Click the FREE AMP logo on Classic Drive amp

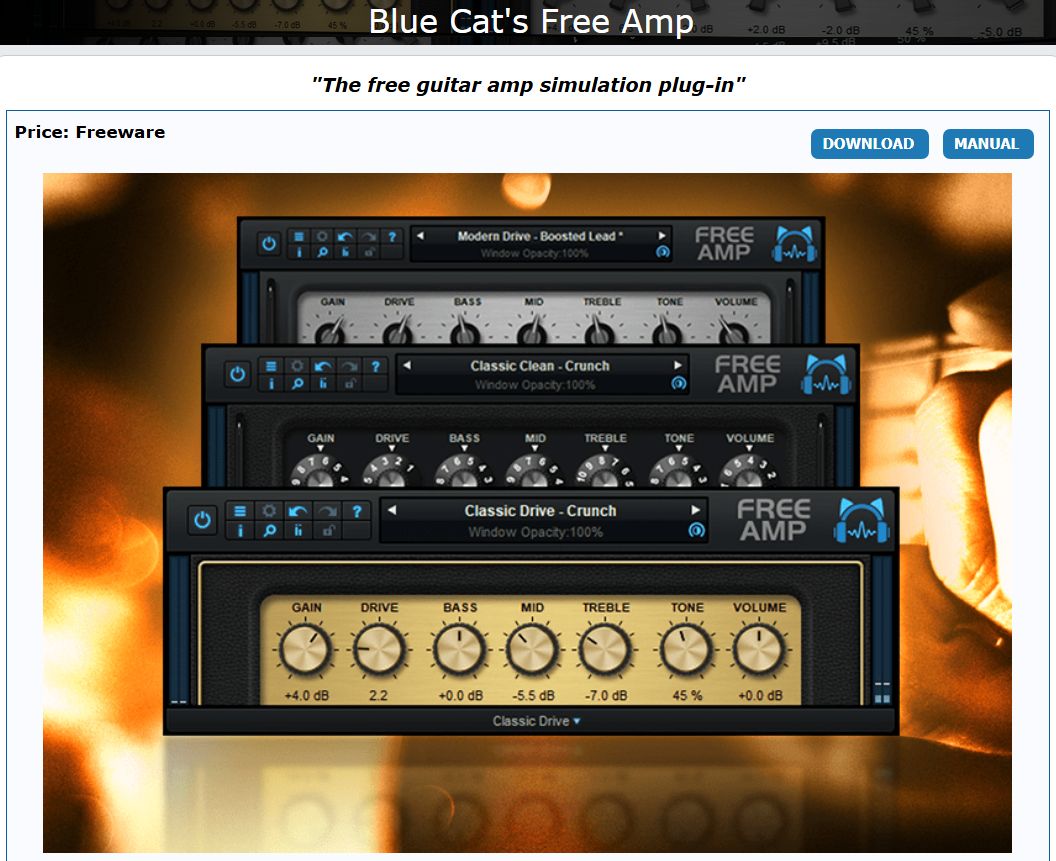click(773, 520)
